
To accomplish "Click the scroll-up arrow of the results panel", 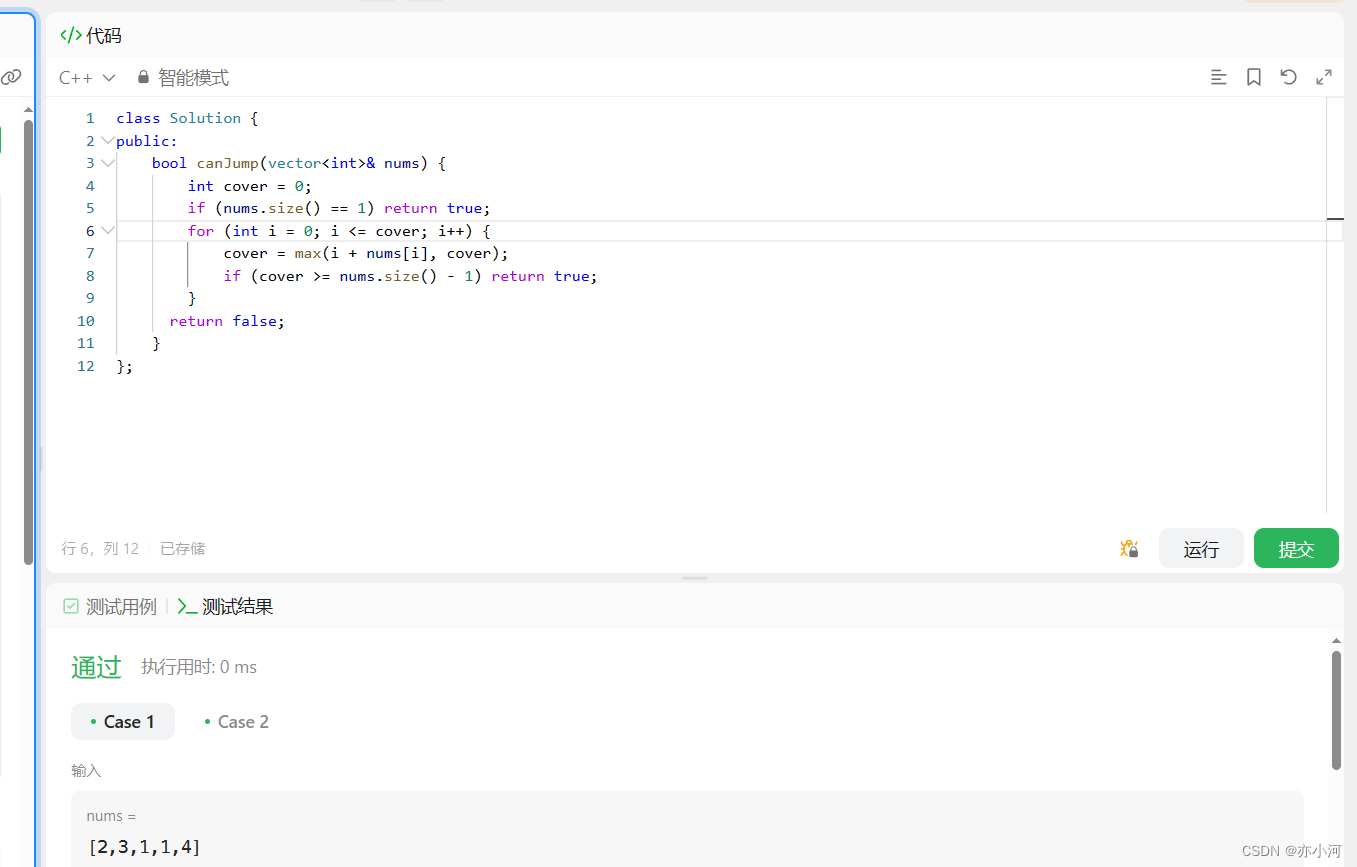I will point(1336,641).
